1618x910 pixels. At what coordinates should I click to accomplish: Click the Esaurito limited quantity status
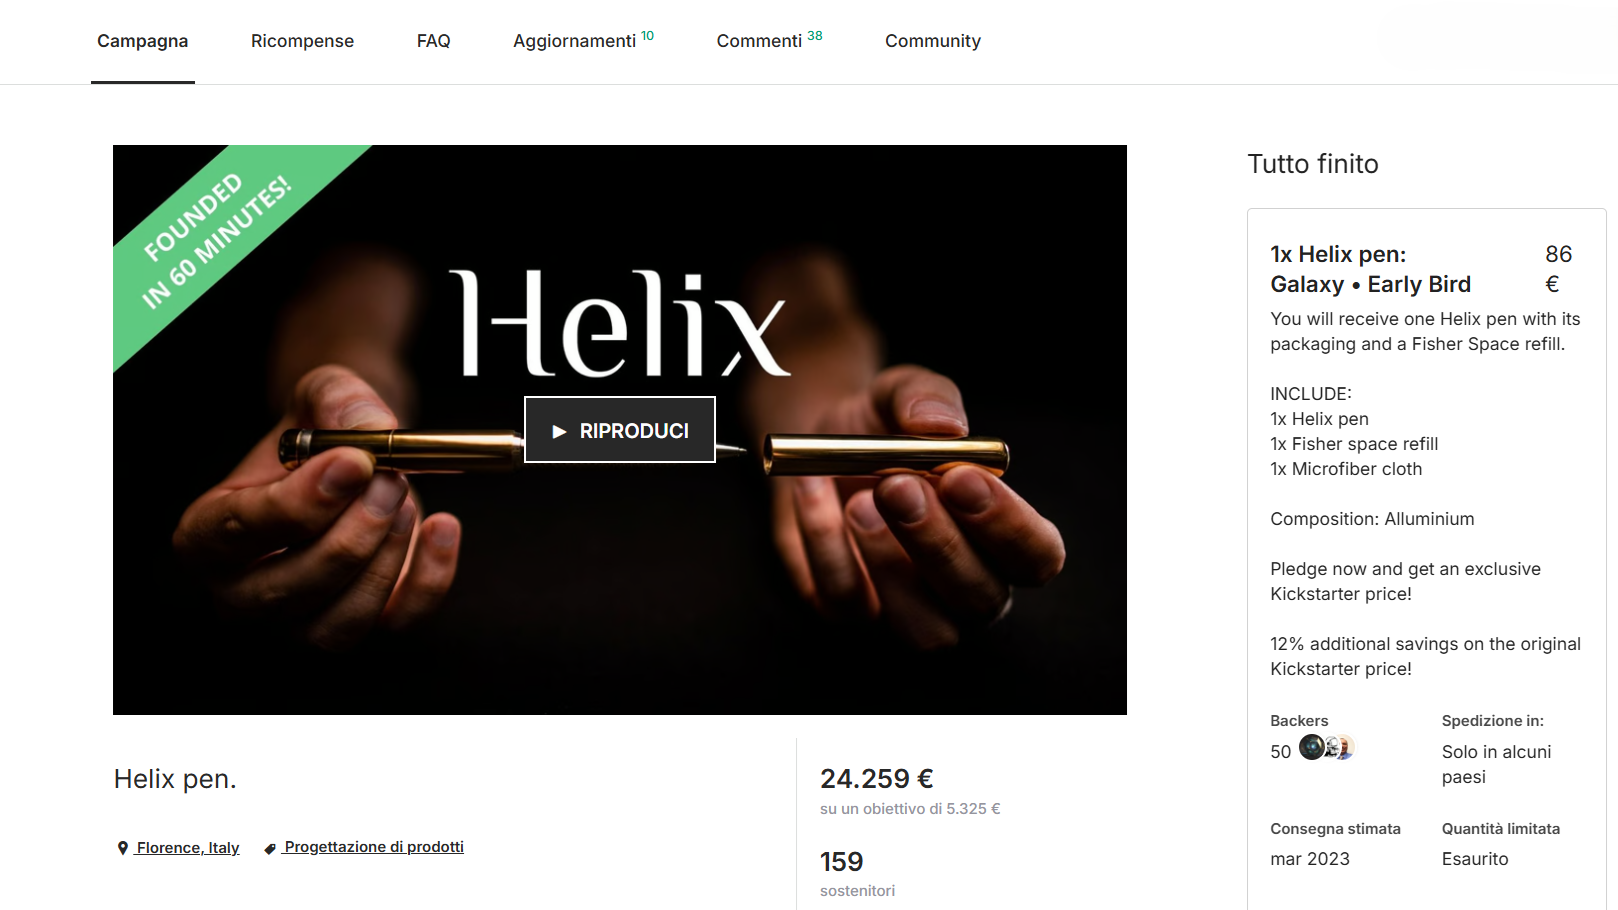click(1475, 859)
